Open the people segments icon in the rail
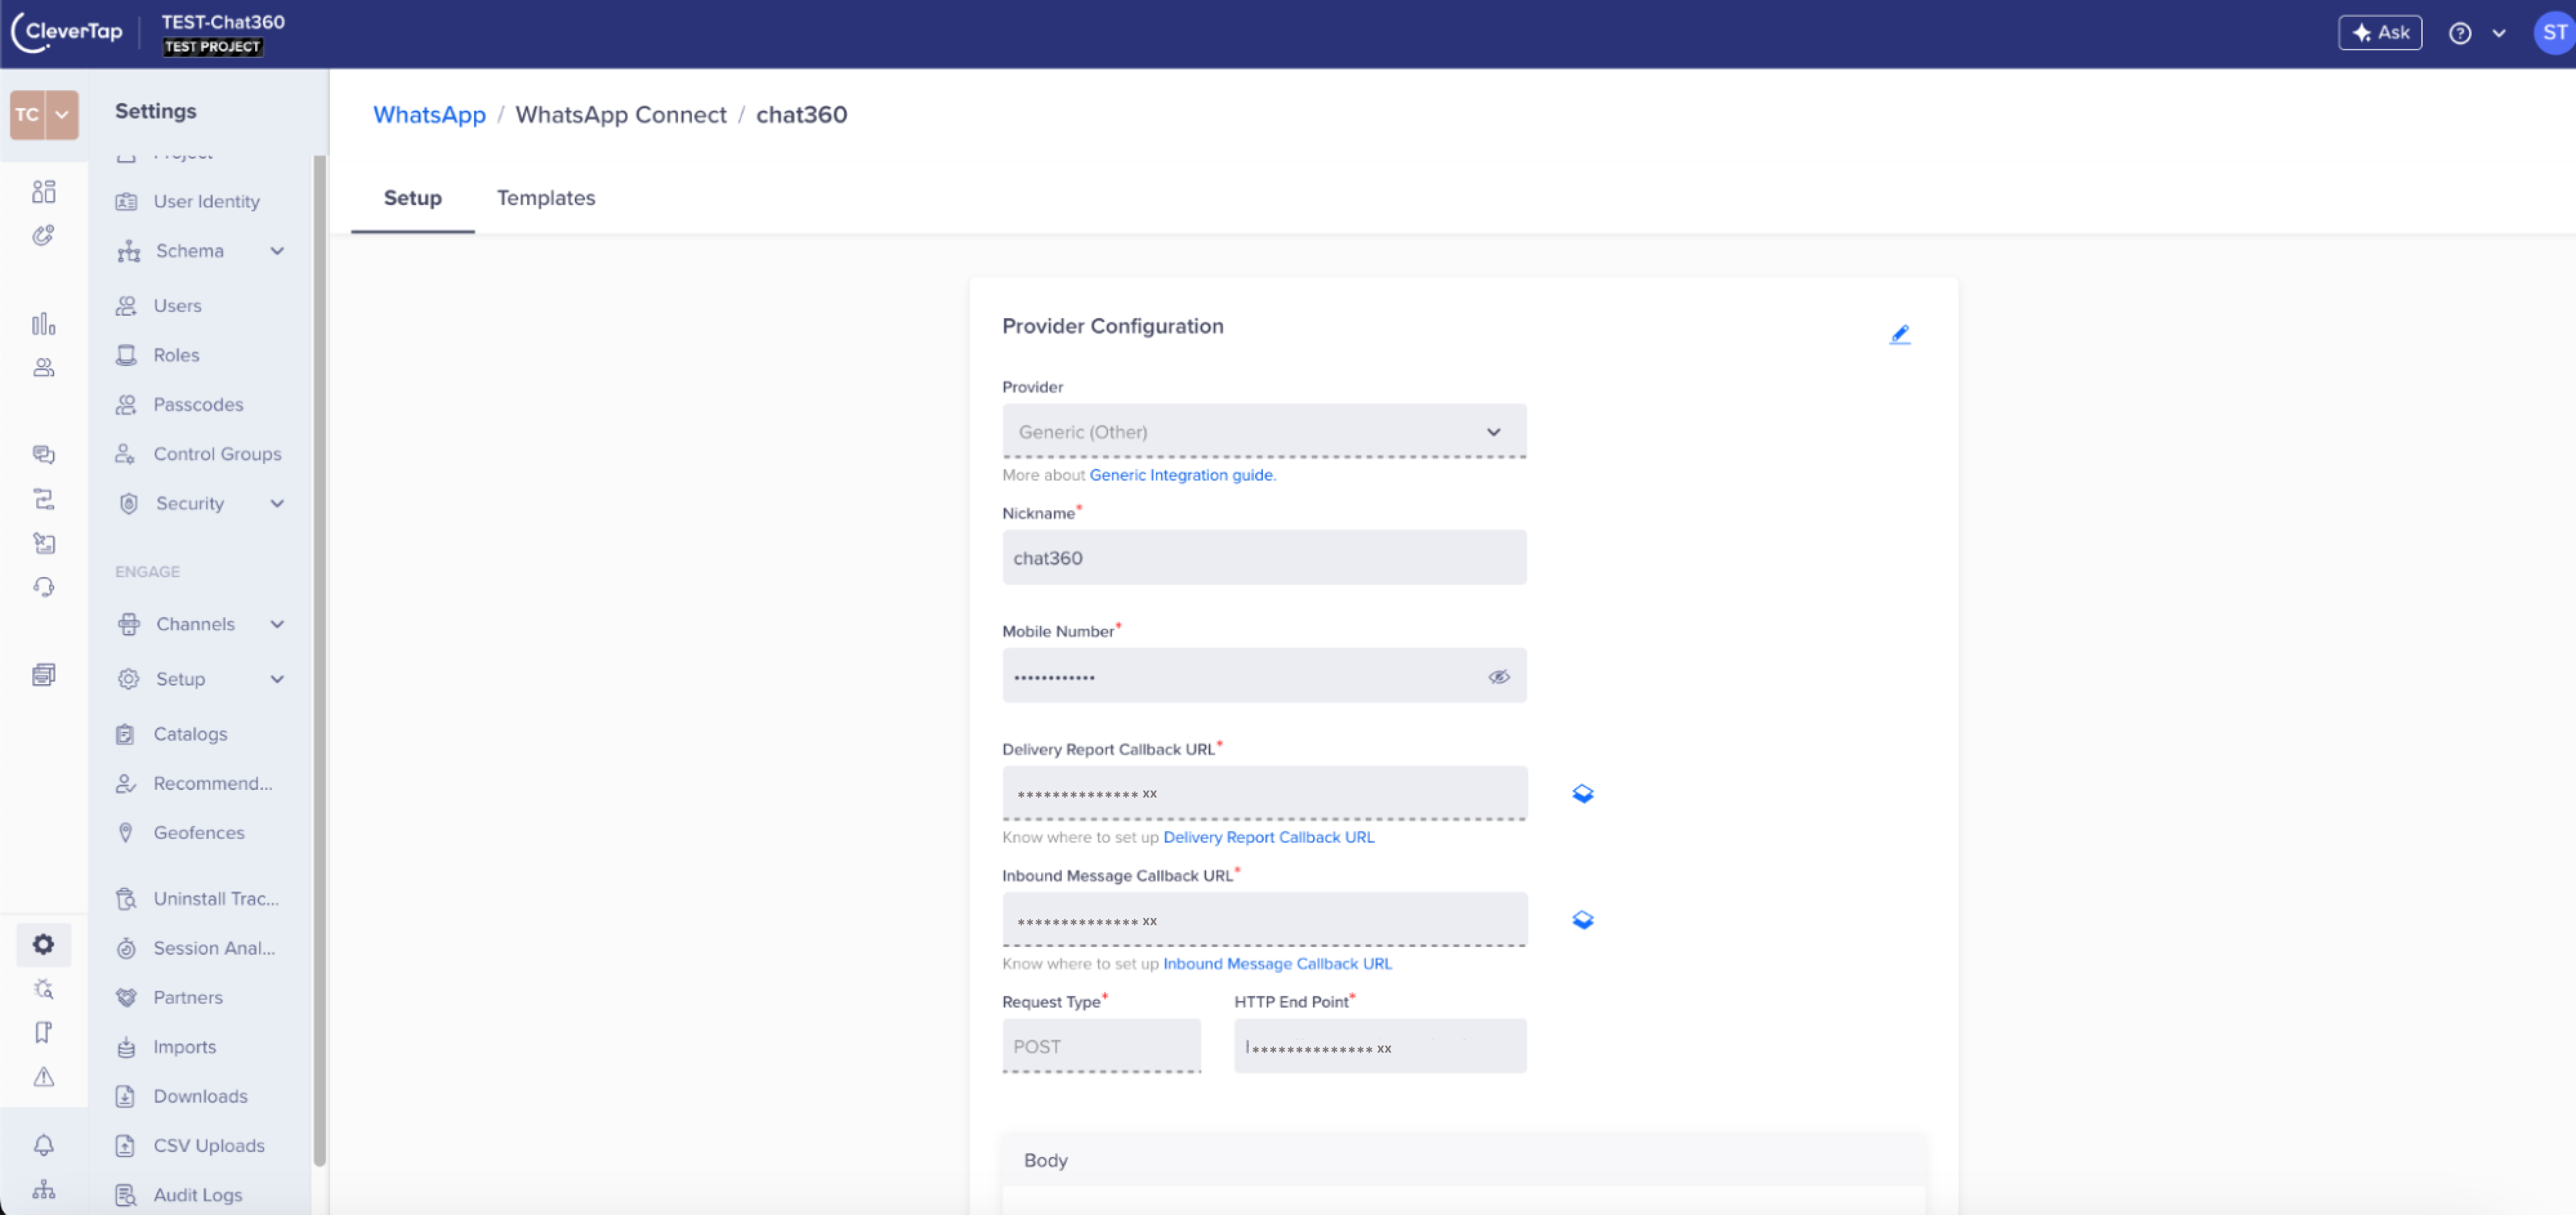The image size is (2576, 1215). [43, 367]
